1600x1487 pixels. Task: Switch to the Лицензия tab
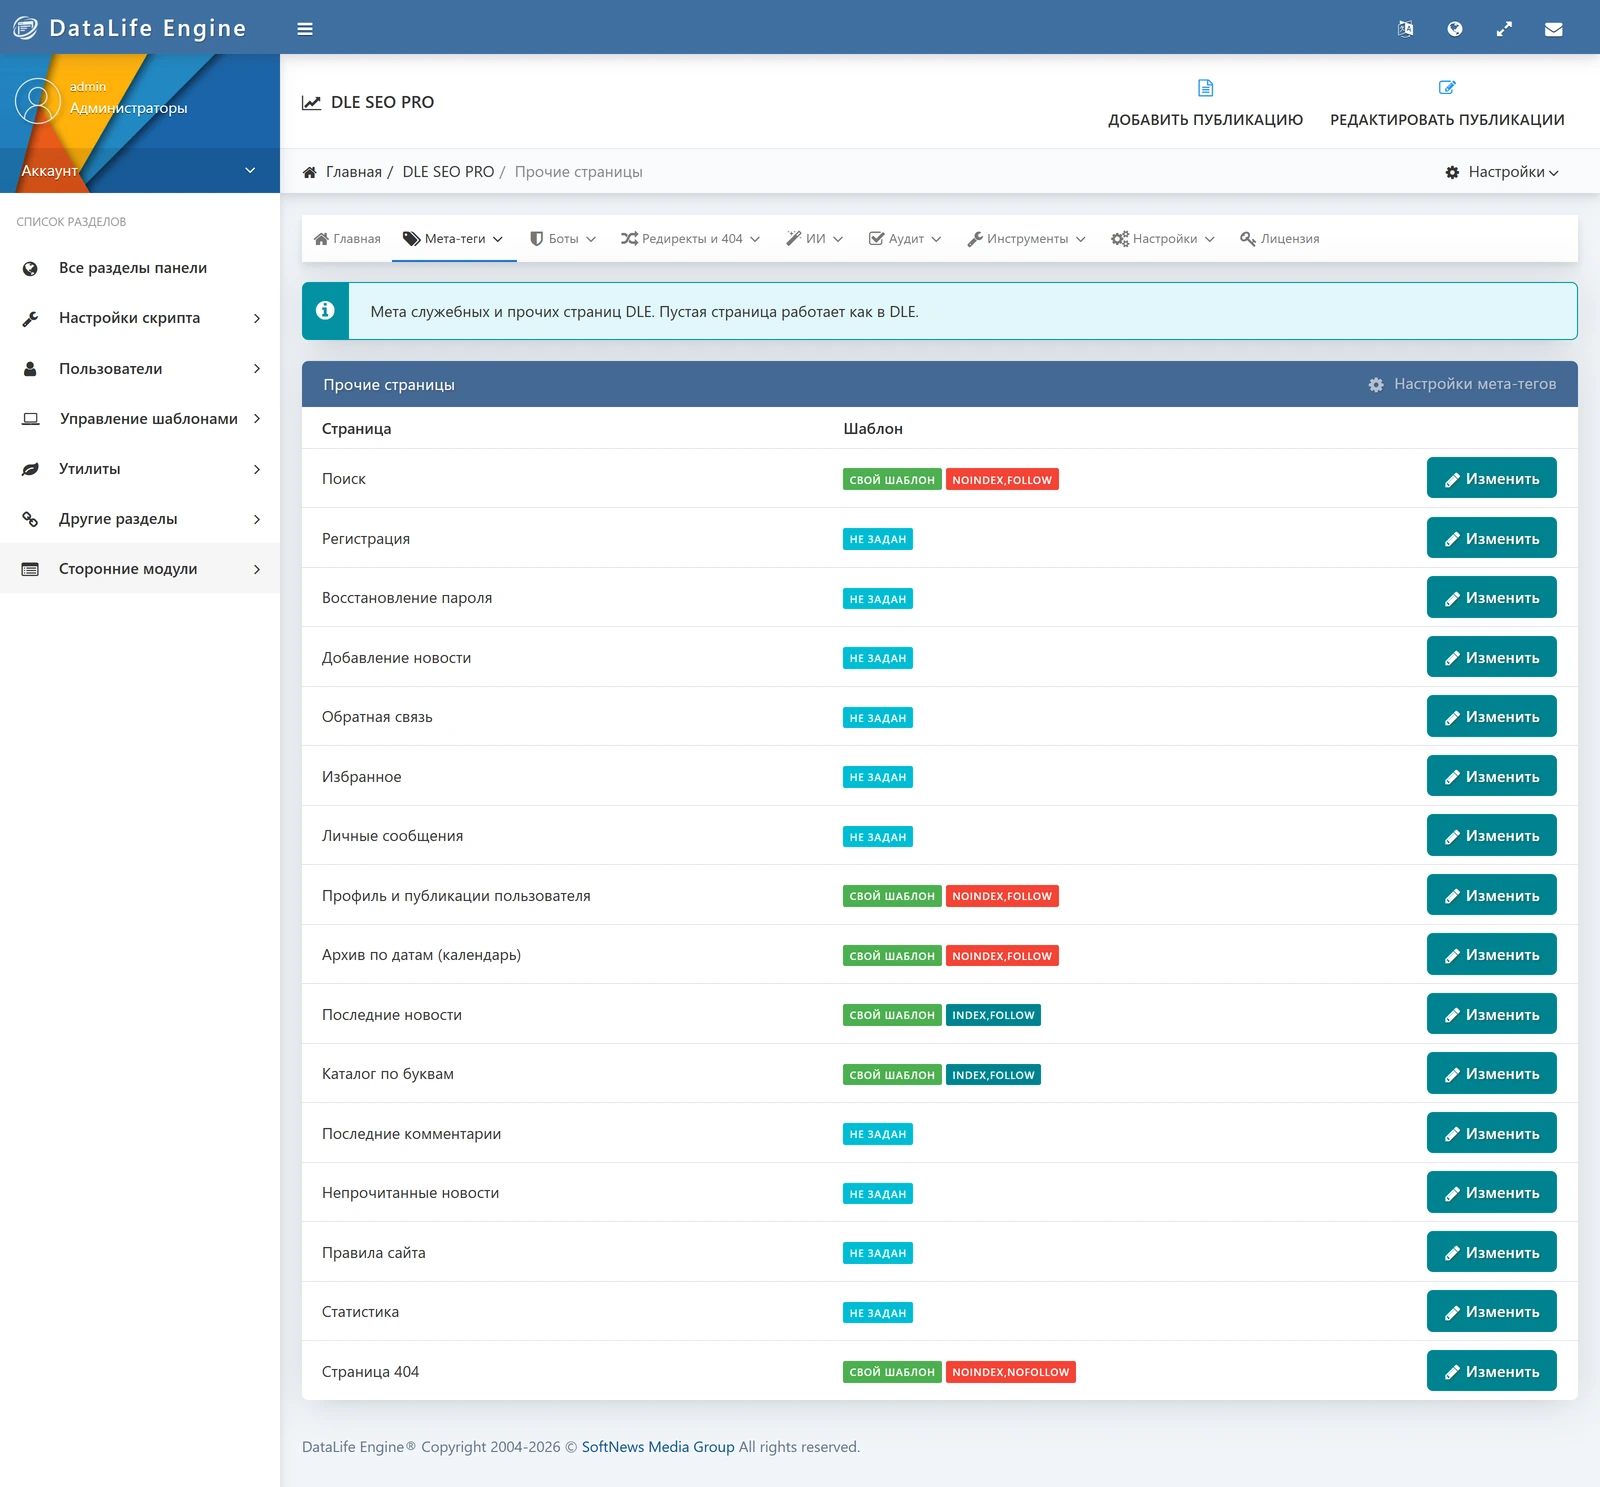click(1280, 239)
